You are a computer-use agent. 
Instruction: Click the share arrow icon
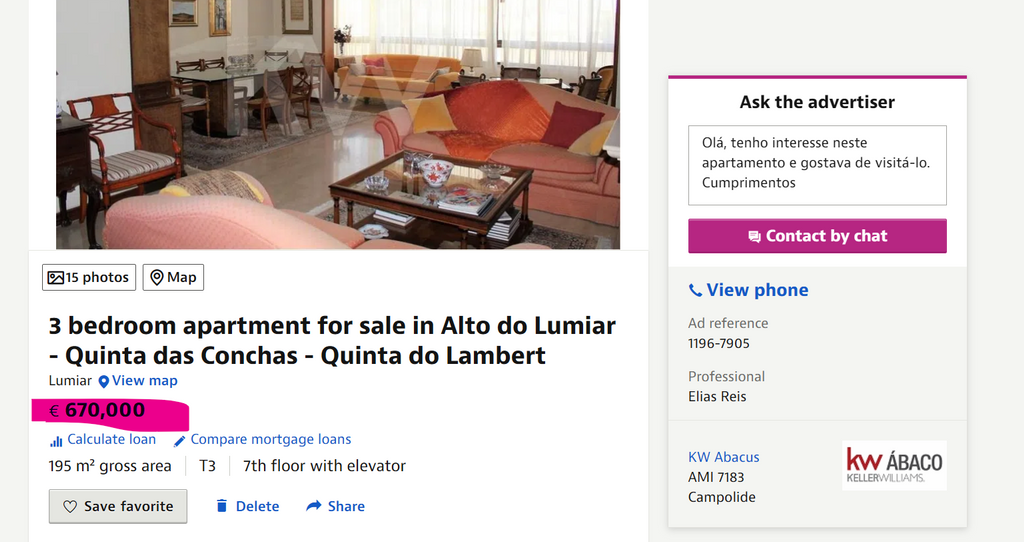pyautogui.click(x=314, y=505)
